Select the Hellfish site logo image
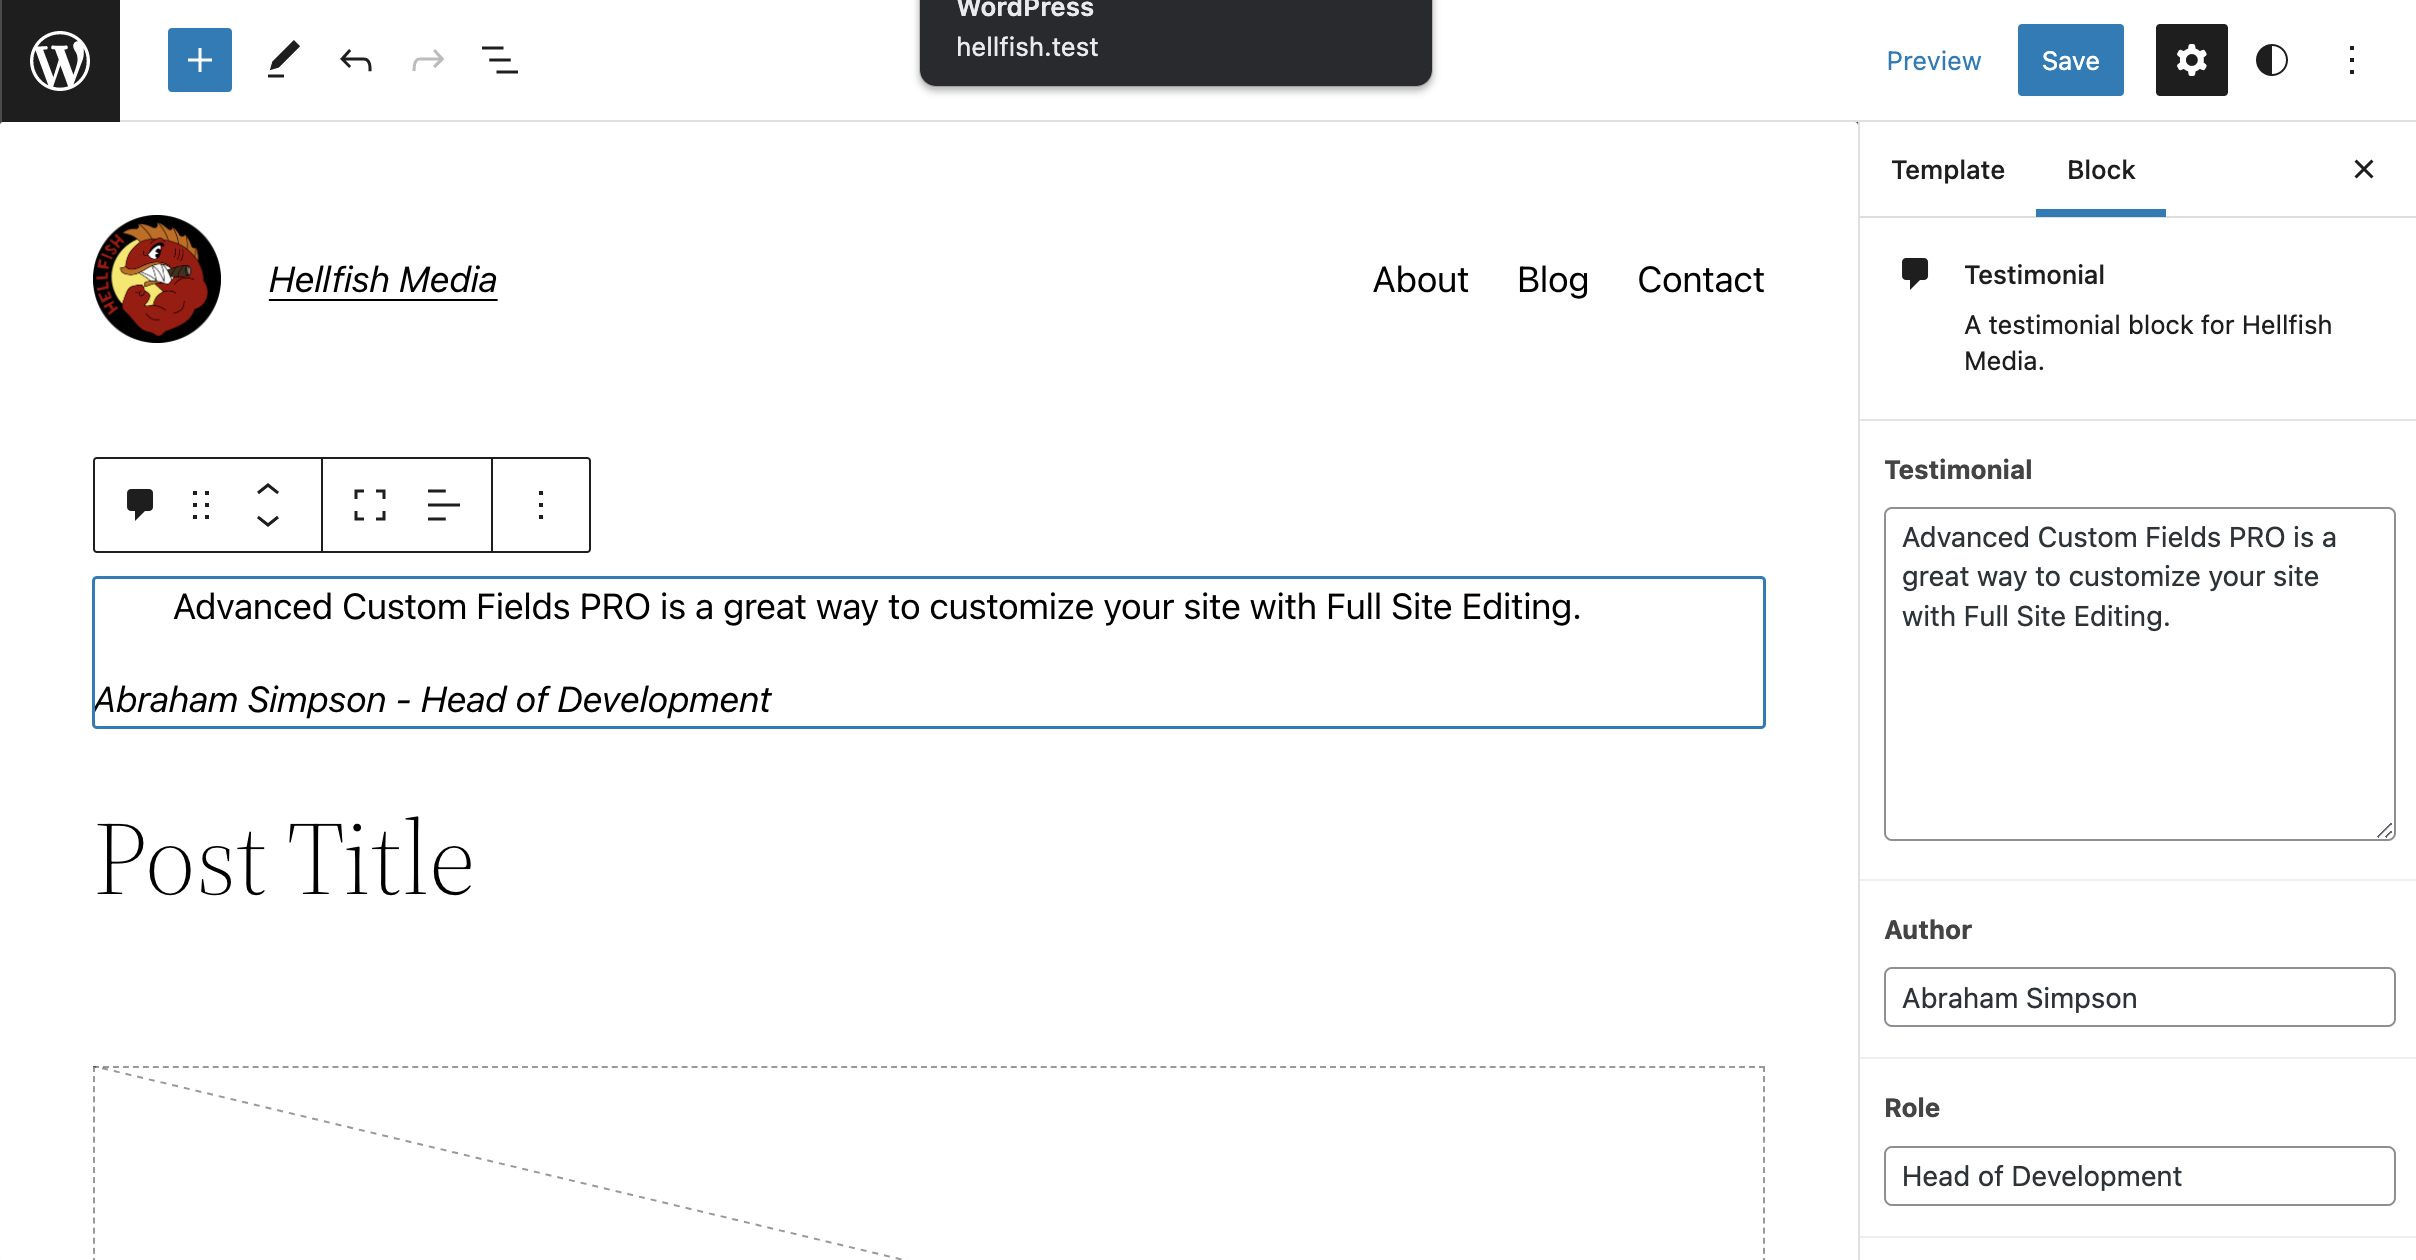This screenshot has width=2416, height=1260. 157,279
